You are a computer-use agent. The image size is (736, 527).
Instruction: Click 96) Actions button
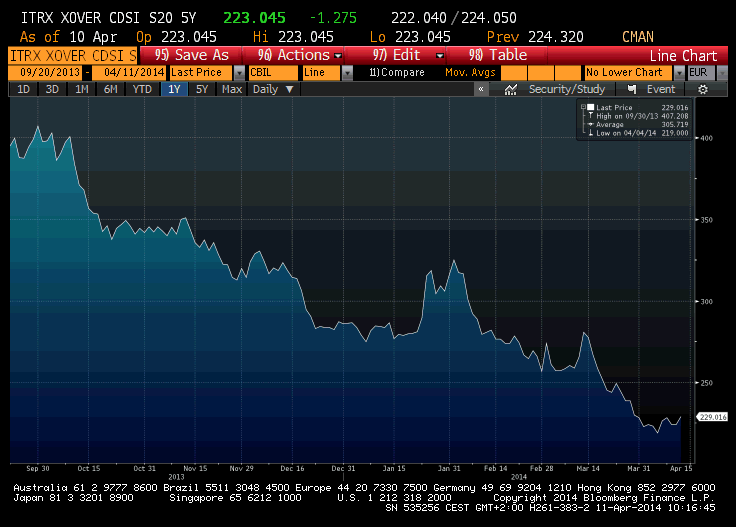tap(293, 55)
